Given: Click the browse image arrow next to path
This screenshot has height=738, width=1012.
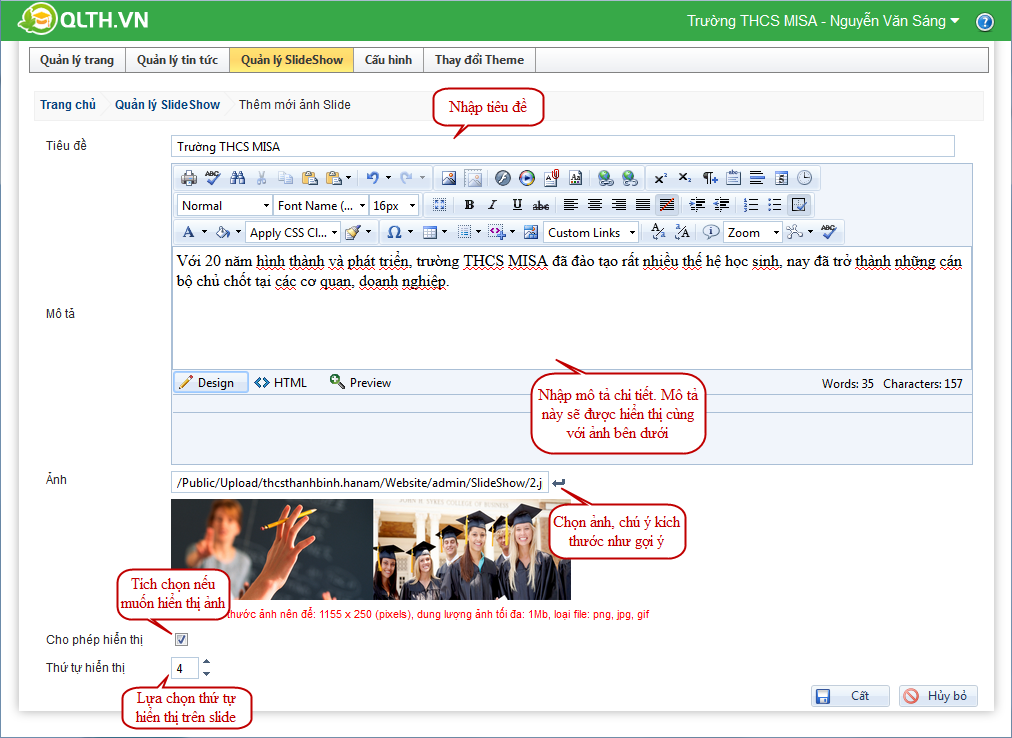Looking at the screenshot, I should point(559,484).
